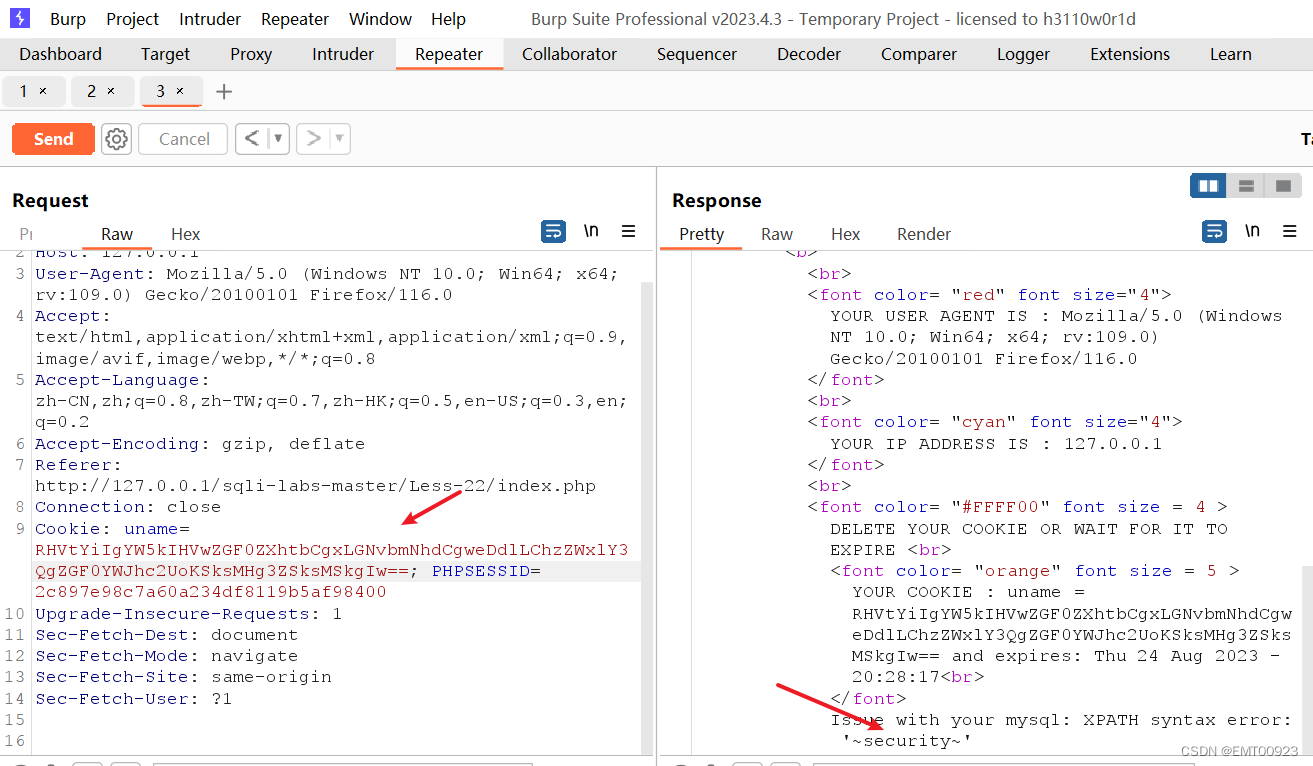The image size is (1313, 766).
Task: Select side-by-side layout view
Action: (1208, 186)
